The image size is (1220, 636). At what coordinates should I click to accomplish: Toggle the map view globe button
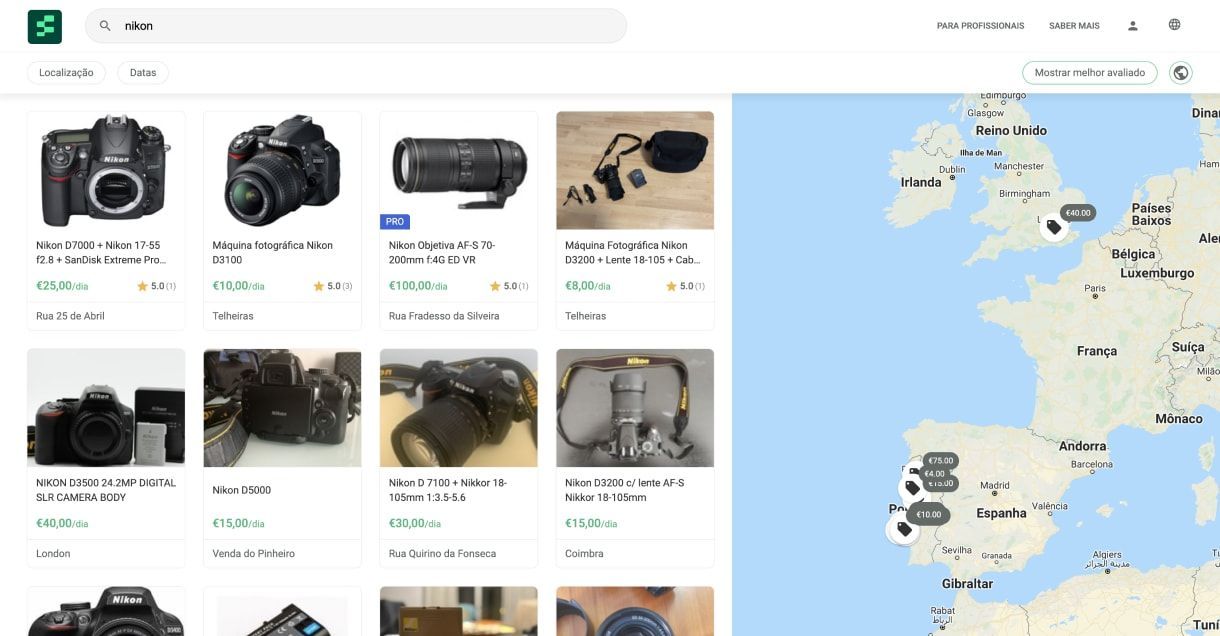click(x=1181, y=73)
